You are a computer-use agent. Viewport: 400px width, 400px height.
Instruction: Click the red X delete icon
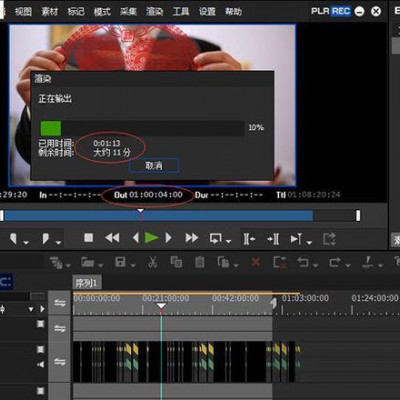point(256,262)
